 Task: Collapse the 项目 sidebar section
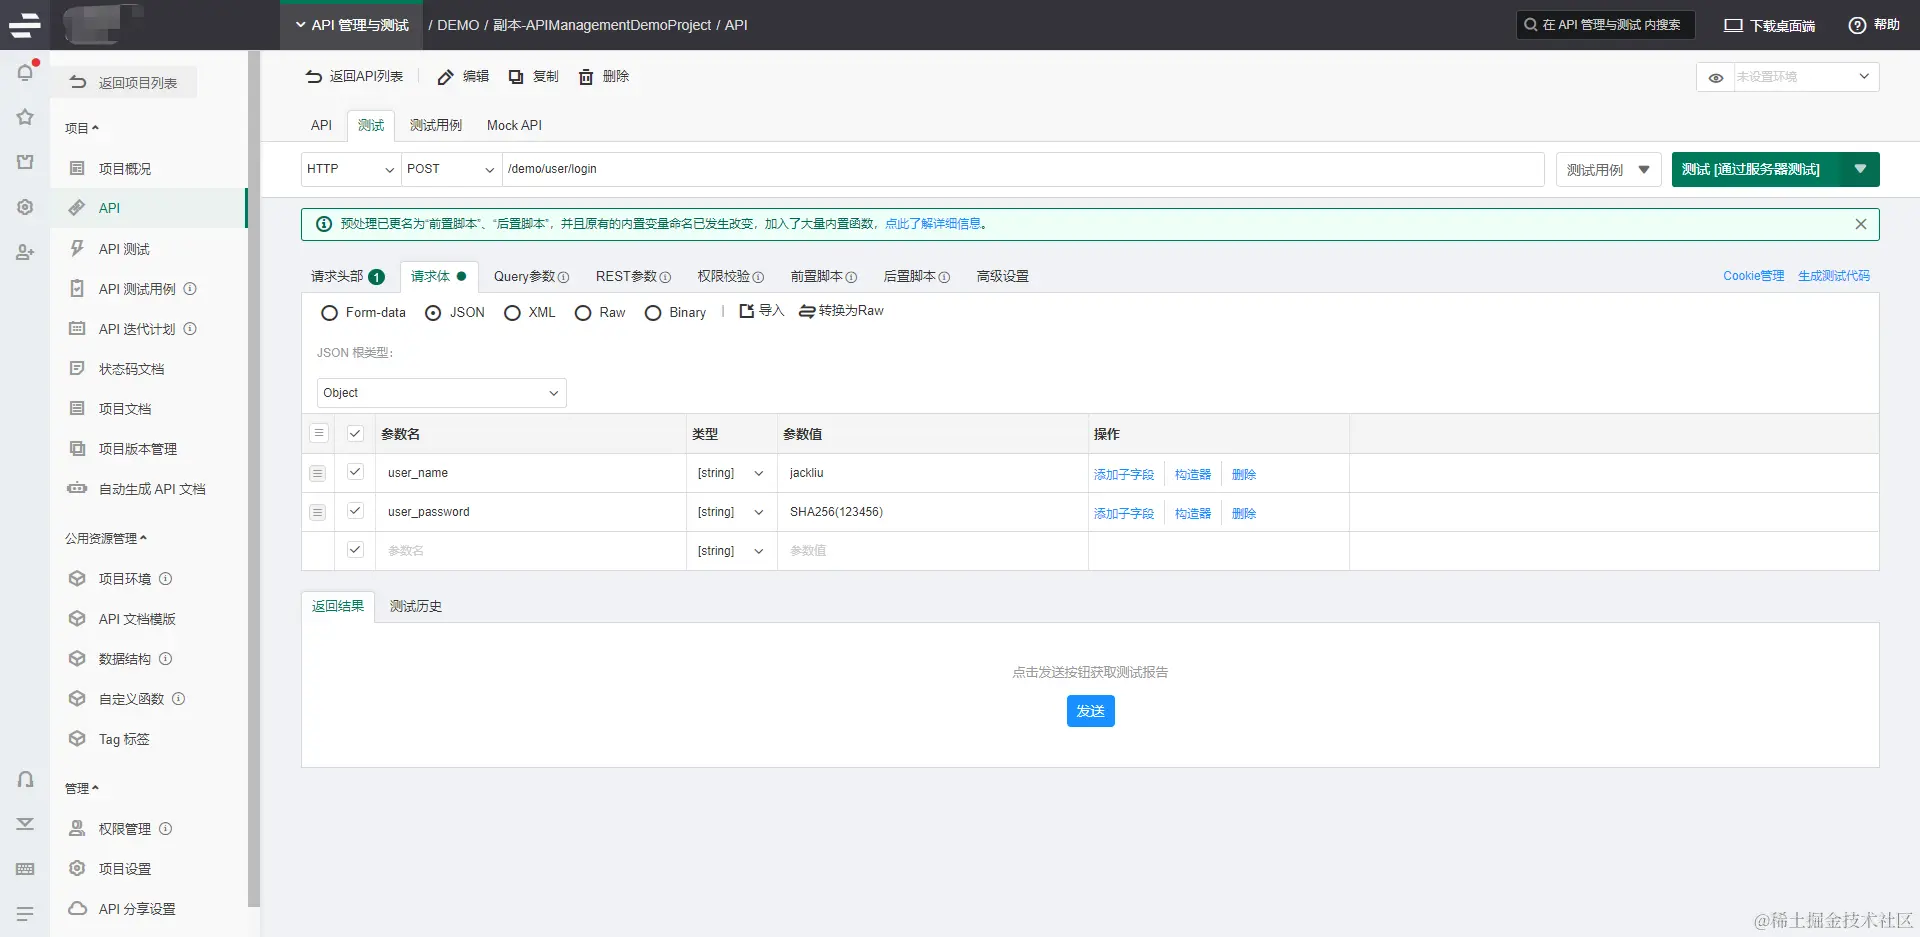tap(82, 128)
